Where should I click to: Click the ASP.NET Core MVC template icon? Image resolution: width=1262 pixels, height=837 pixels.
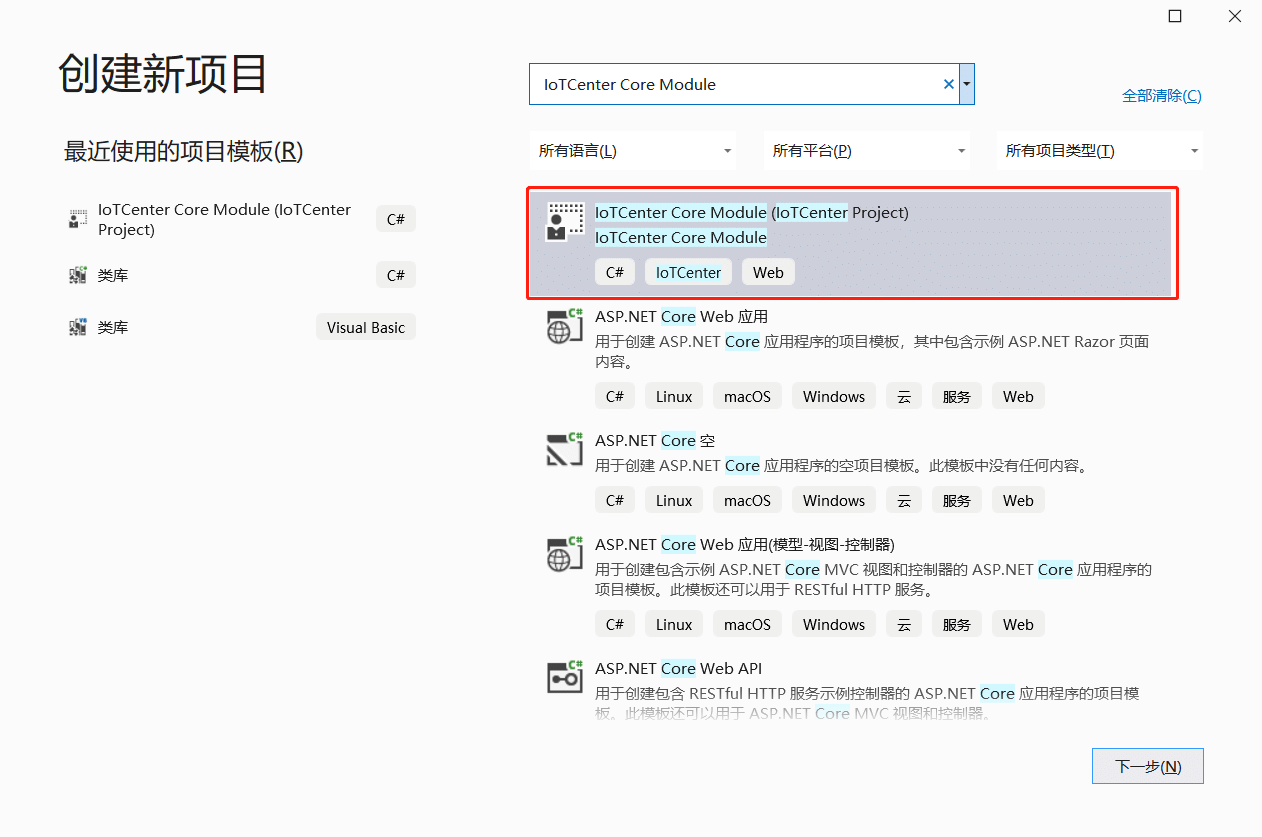point(564,554)
